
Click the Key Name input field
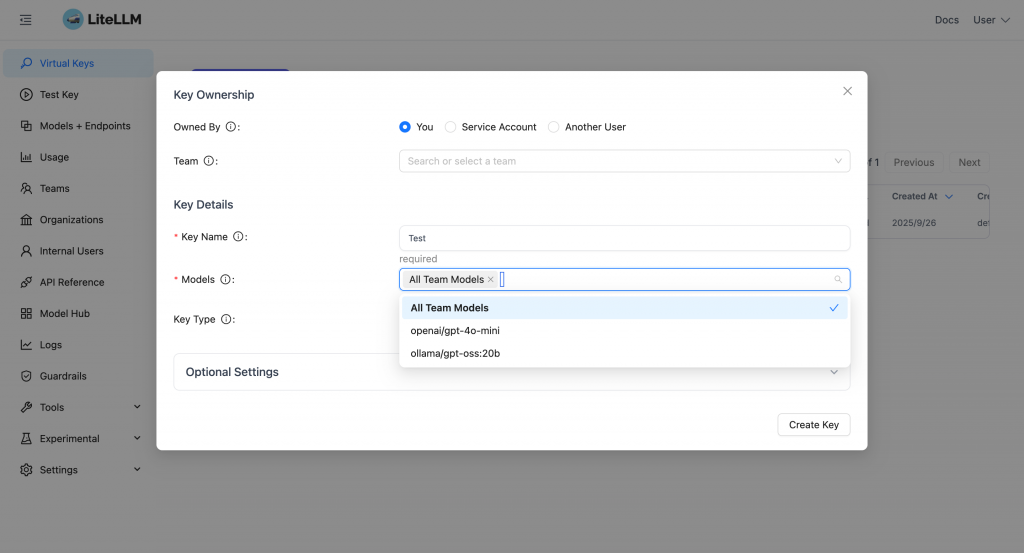coord(624,238)
